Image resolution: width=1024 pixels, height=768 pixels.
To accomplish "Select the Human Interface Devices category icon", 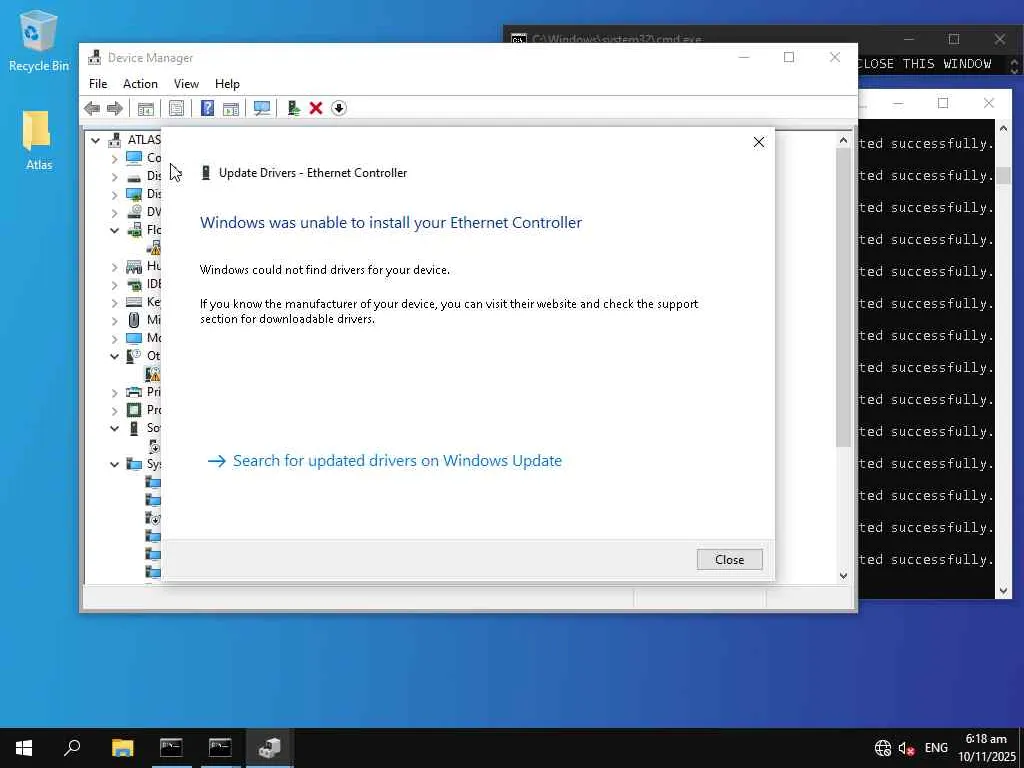I will [134, 266].
